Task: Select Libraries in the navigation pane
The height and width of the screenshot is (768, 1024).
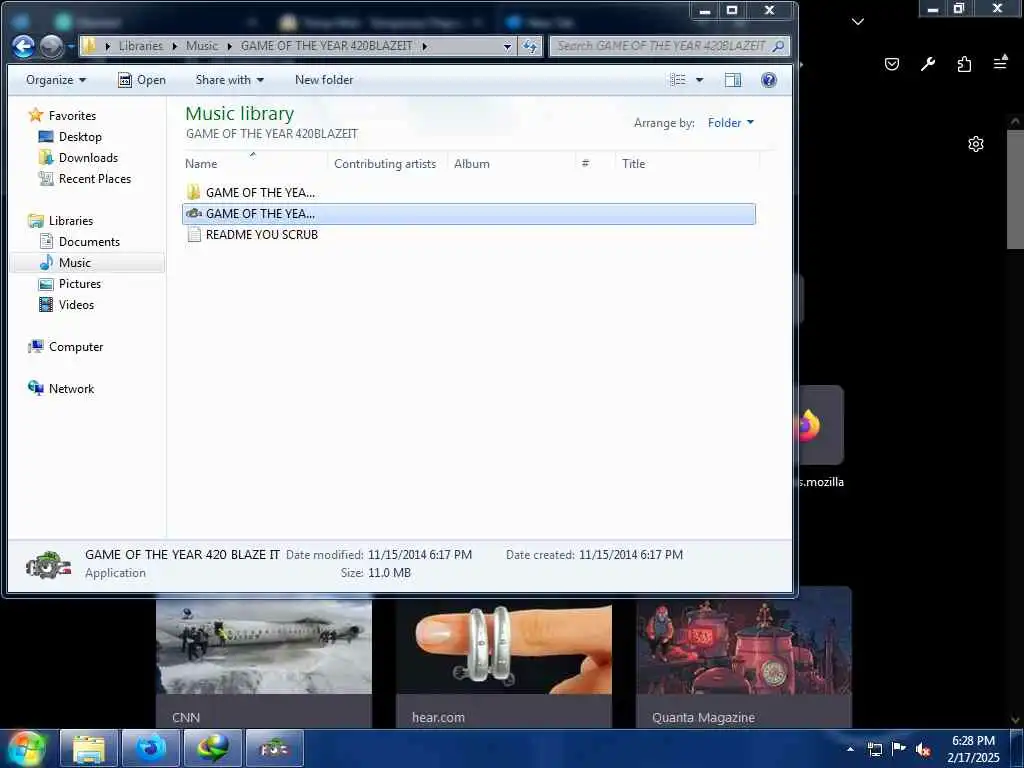Action: pyautogui.click(x=71, y=221)
